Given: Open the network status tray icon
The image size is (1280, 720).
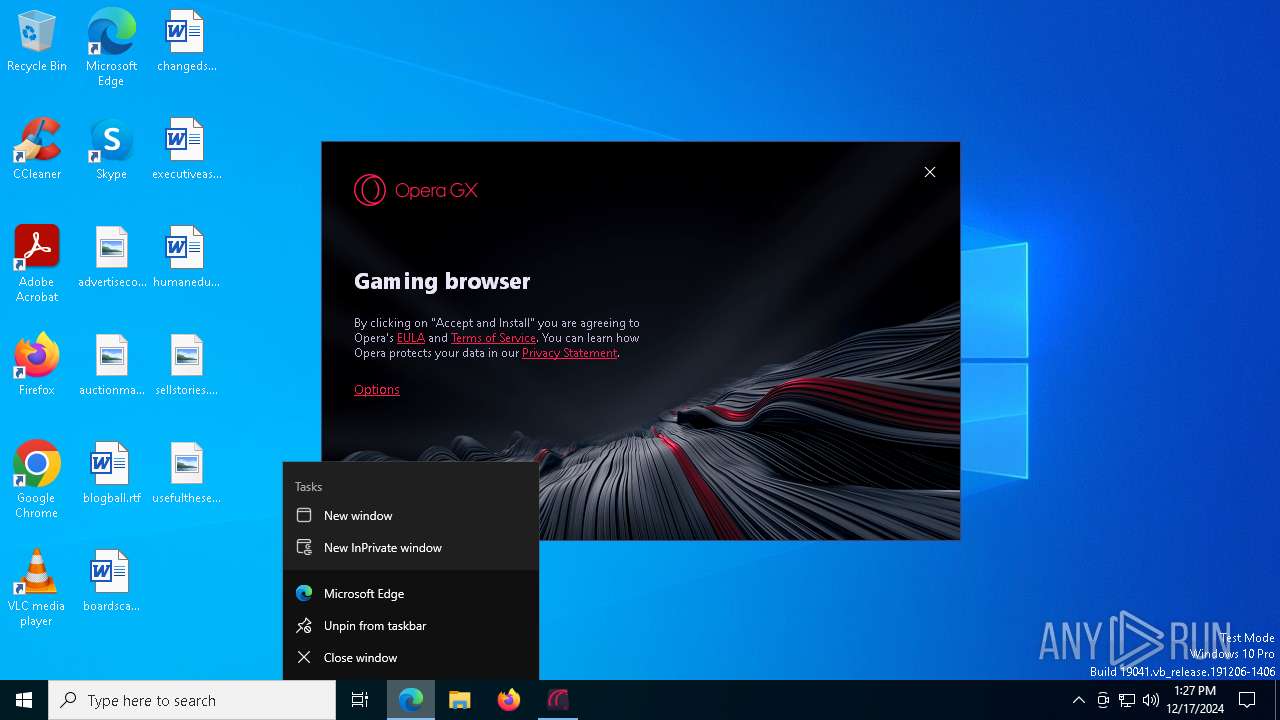Looking at the screenshot, I should pos(1127,700).
